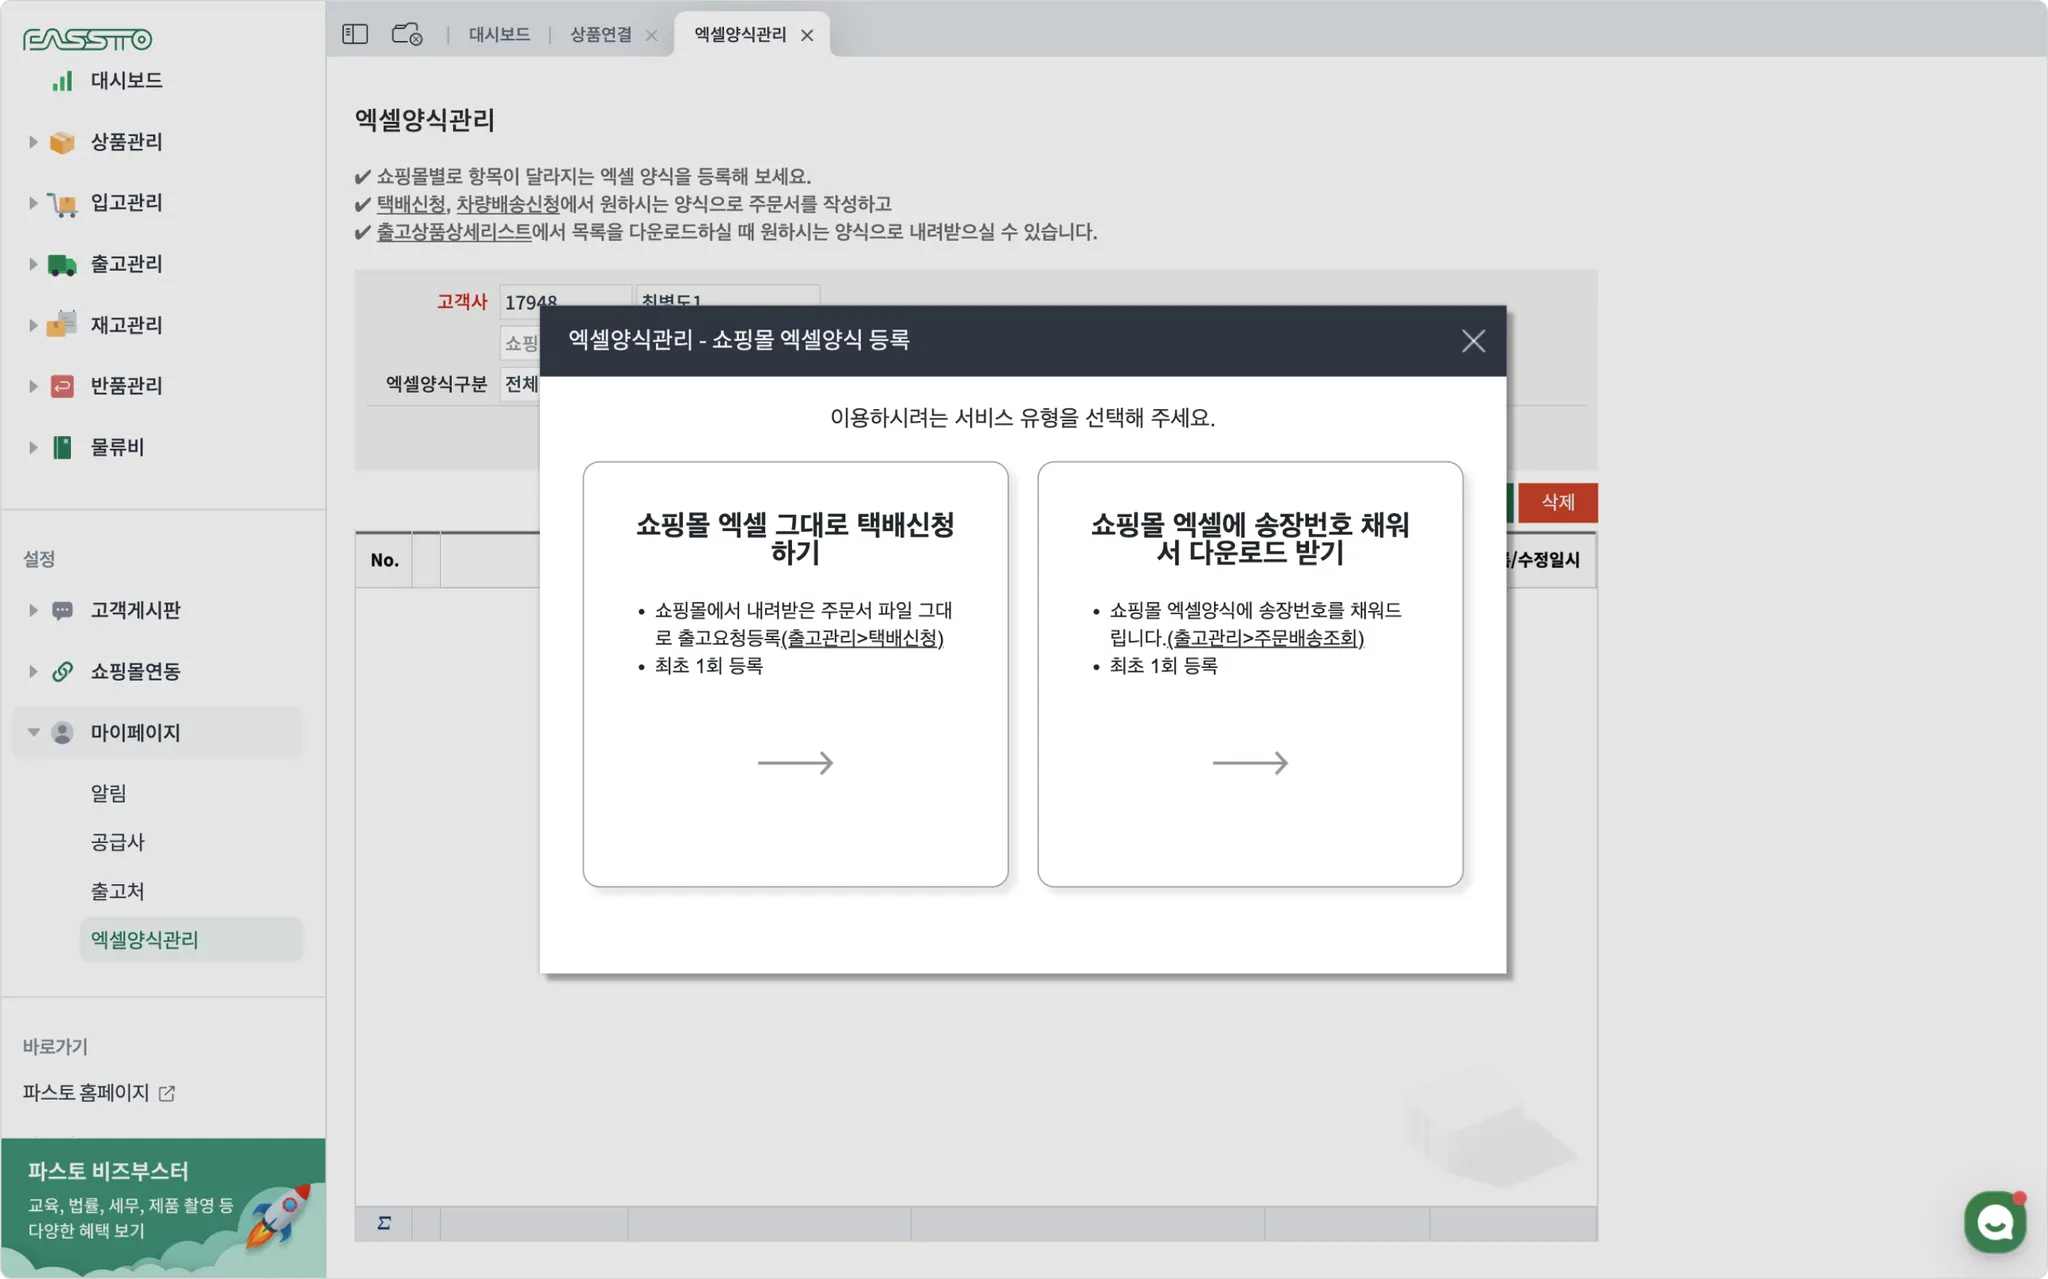Click the 출고관리 truck icon

(62, 264)
